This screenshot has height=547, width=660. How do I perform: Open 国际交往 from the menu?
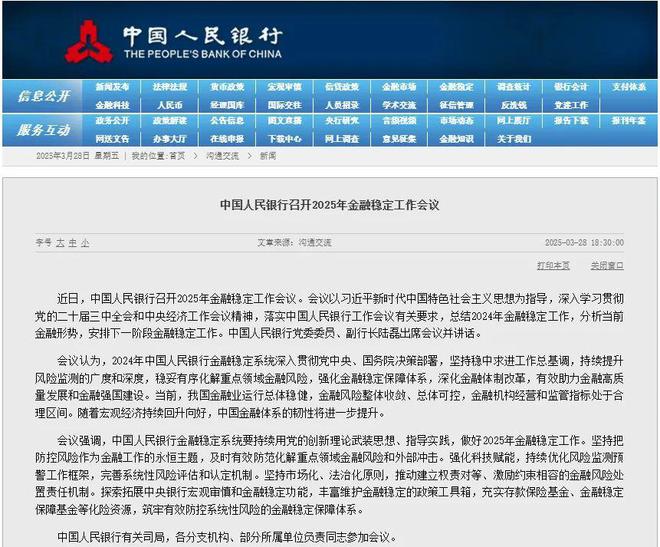coord(285,105)
